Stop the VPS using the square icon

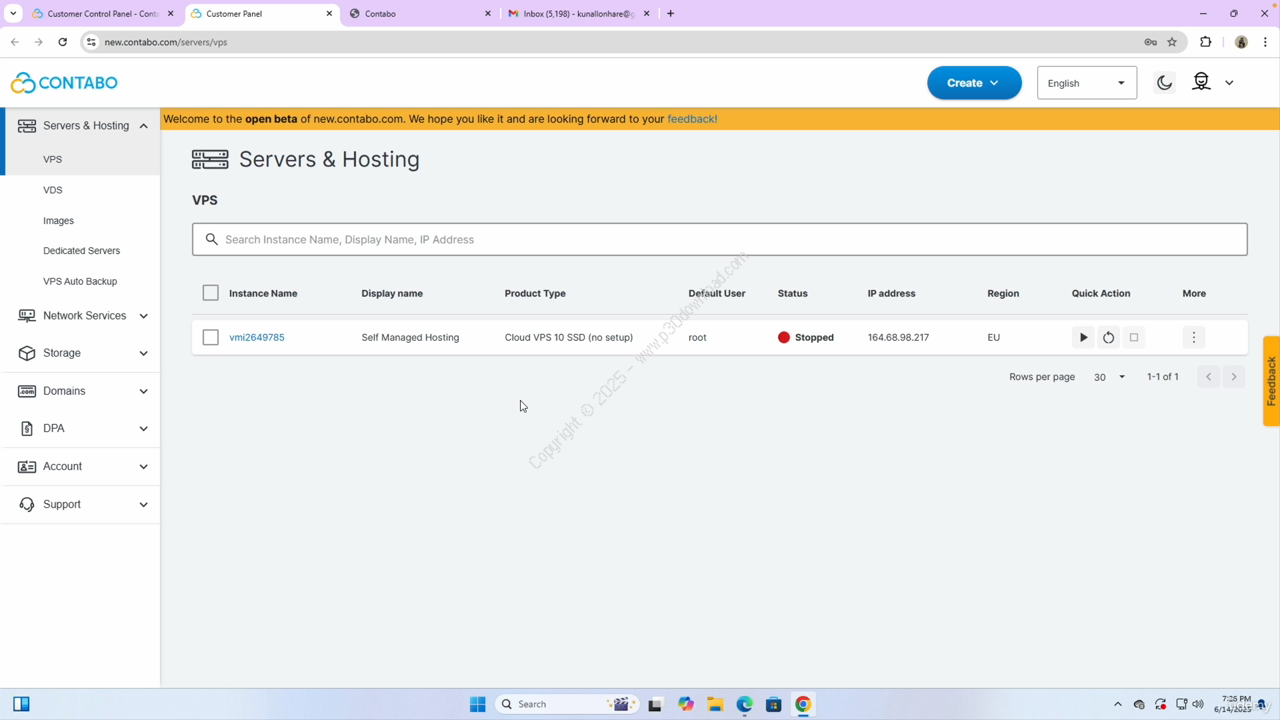1134,338
